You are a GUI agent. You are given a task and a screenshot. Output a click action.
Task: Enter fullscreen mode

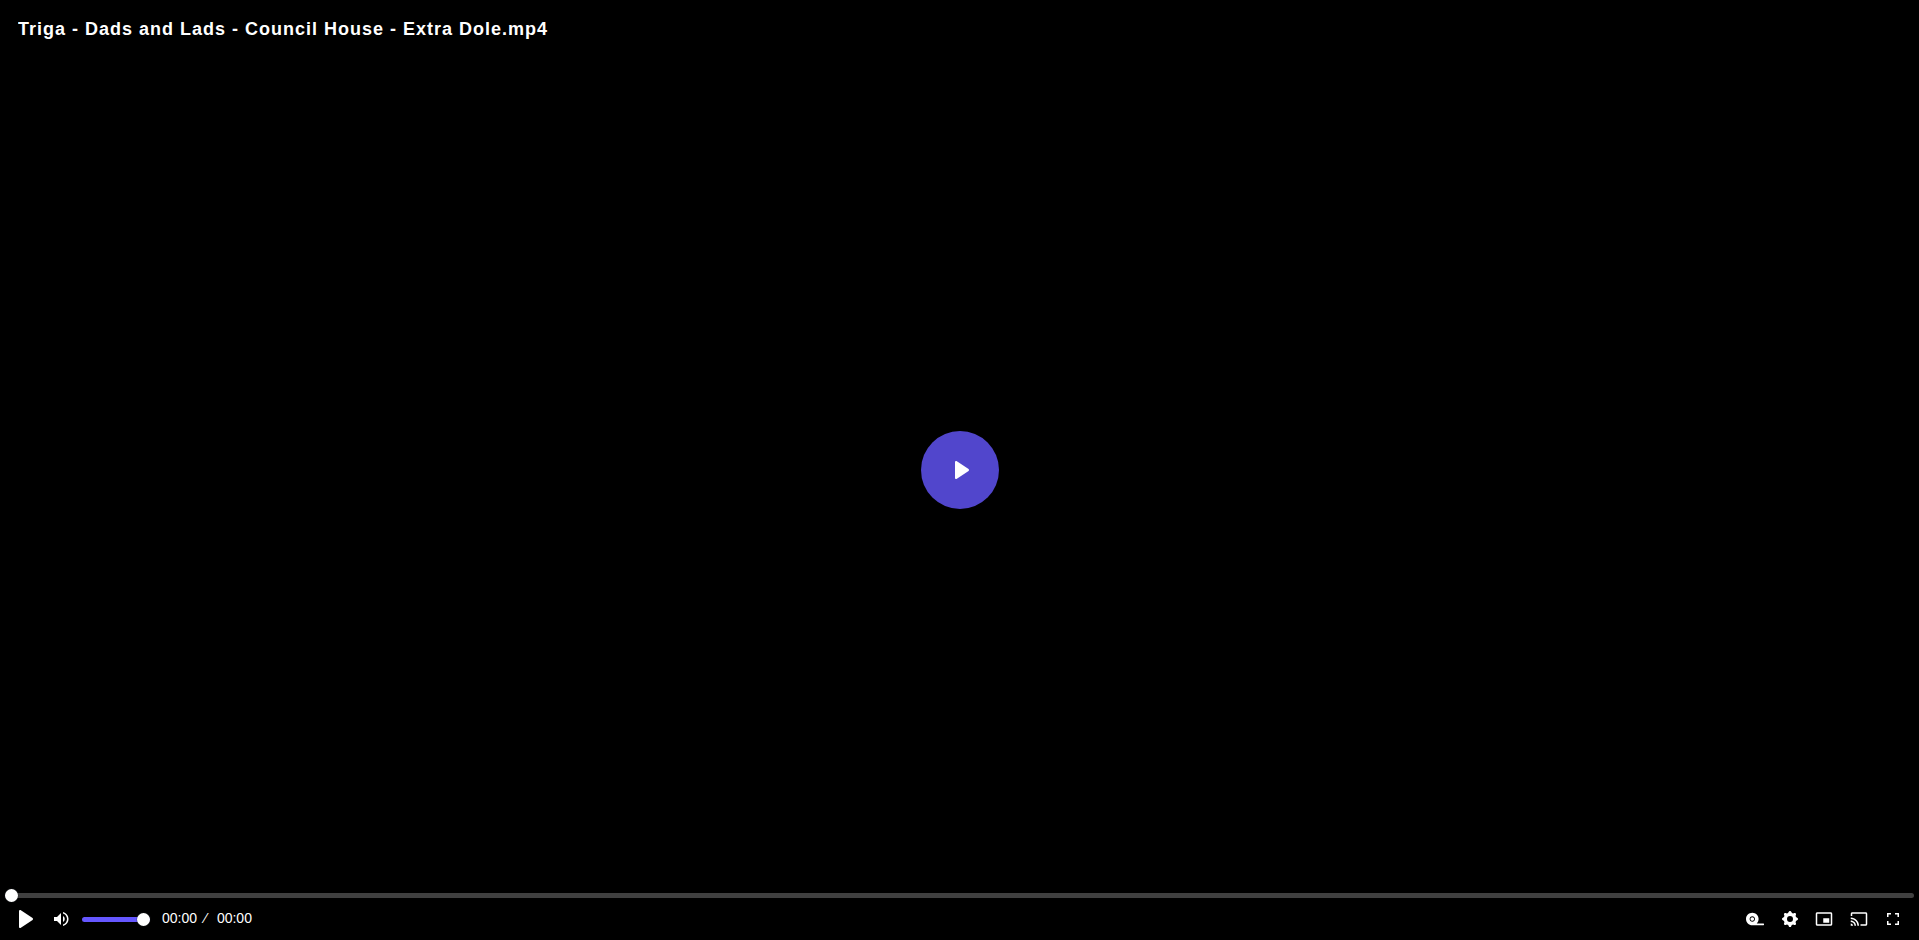(x=1893, y=919)
